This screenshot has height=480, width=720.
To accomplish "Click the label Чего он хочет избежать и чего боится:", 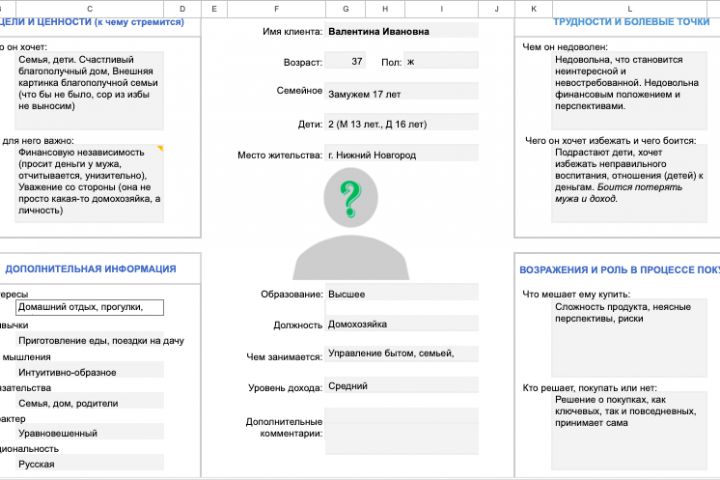I will tap(611, 140).
